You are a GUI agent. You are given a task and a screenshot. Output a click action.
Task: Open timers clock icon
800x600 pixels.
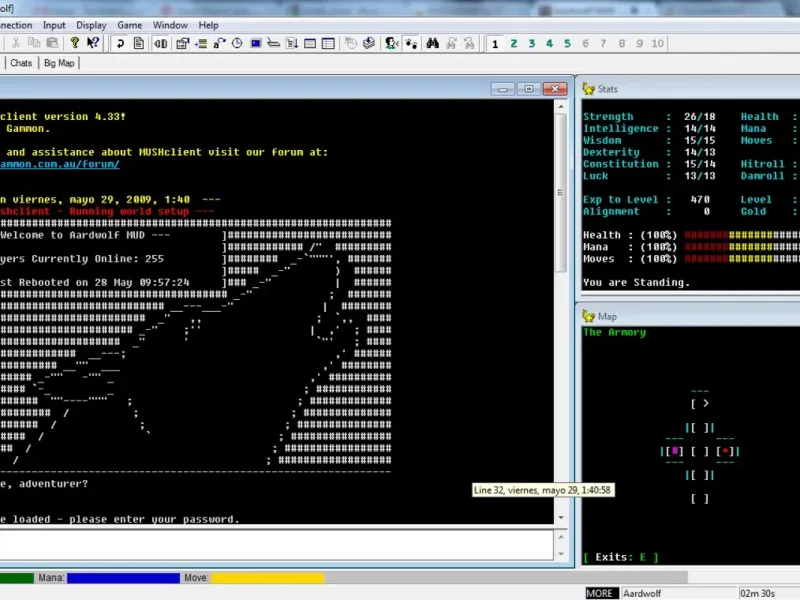[x=237, y=43]
